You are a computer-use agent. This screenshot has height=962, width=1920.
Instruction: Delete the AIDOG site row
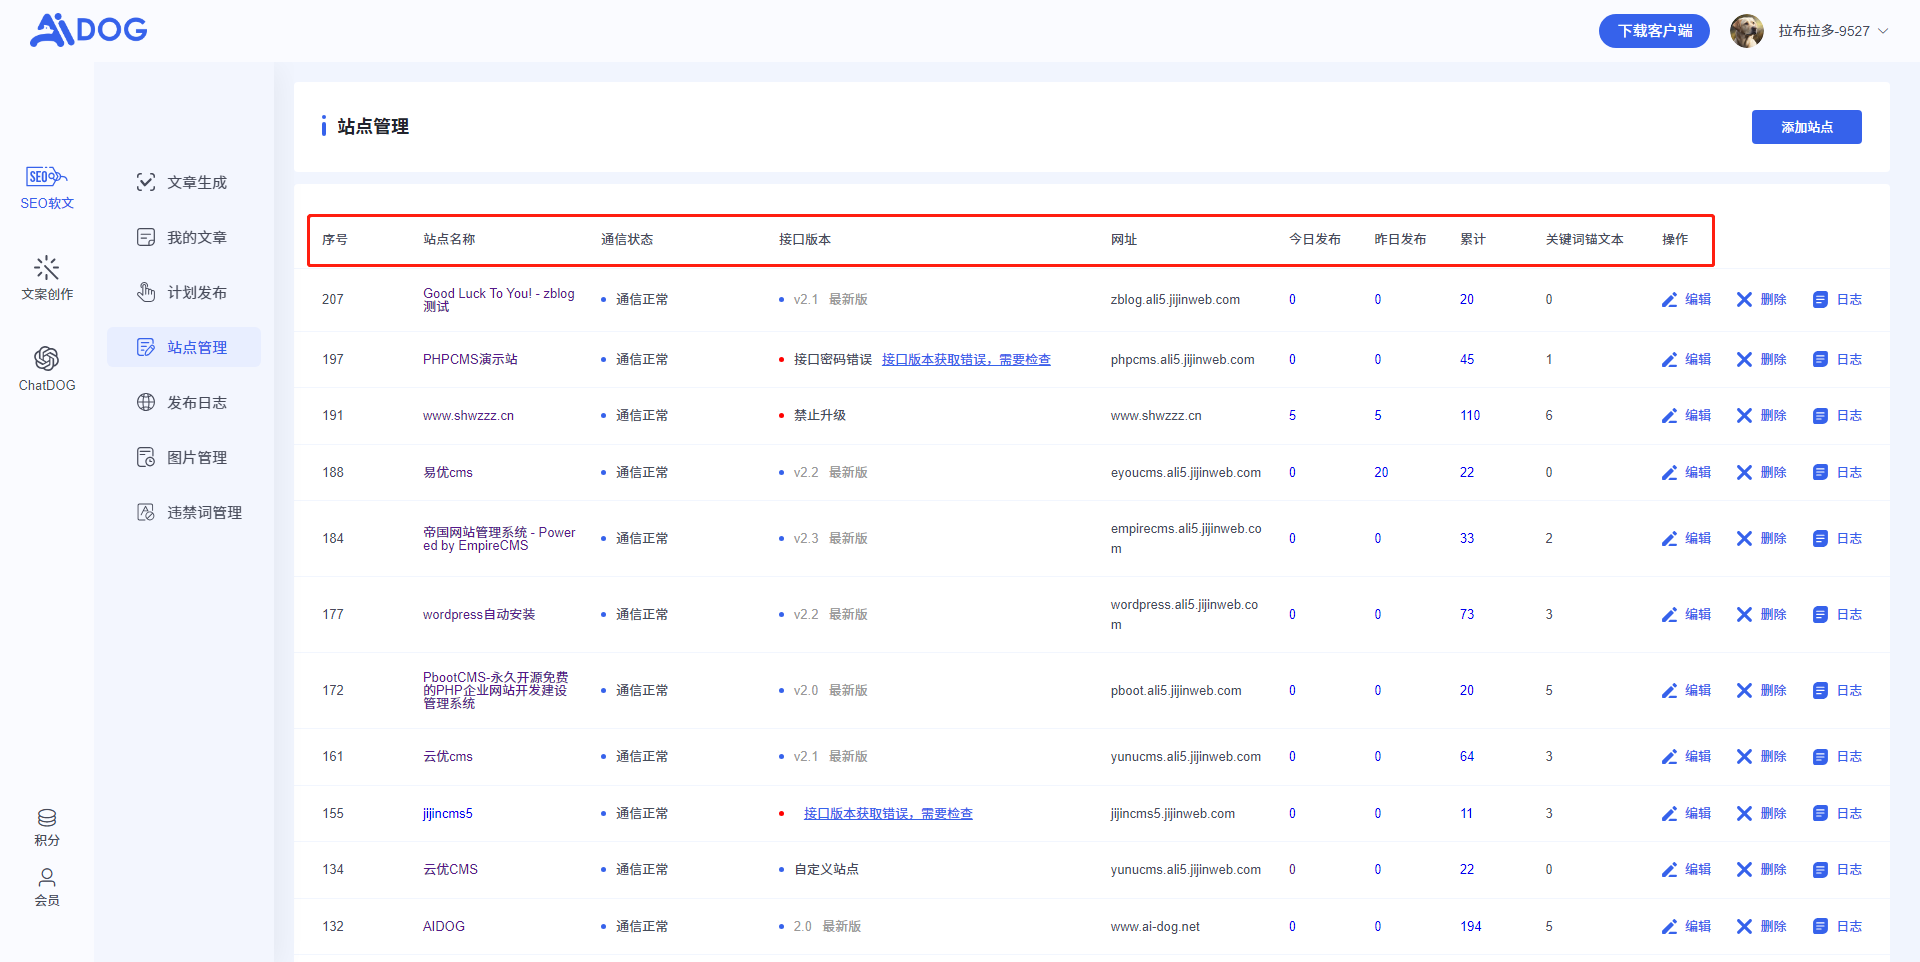tap(1761, 926)
